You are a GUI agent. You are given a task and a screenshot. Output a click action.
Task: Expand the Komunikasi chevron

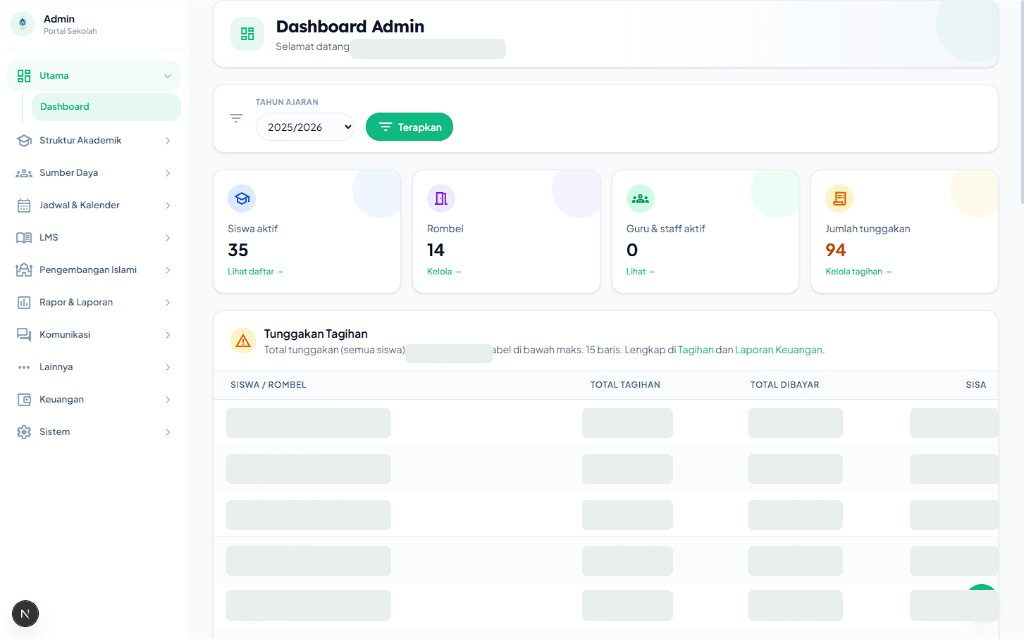(x=168, y=335)
